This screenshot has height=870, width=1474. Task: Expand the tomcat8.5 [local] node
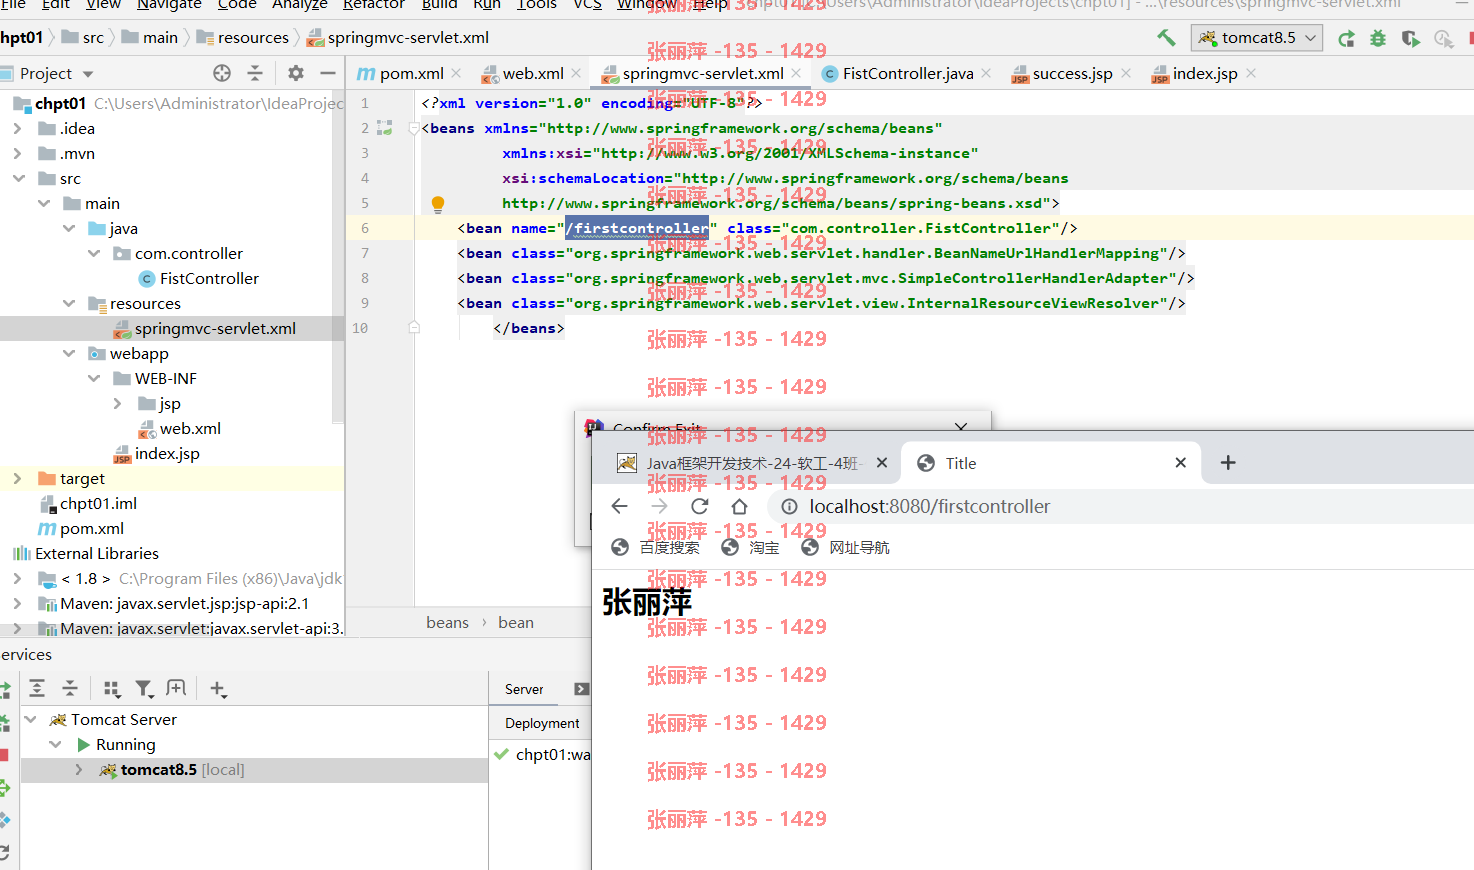click(79, 769)
